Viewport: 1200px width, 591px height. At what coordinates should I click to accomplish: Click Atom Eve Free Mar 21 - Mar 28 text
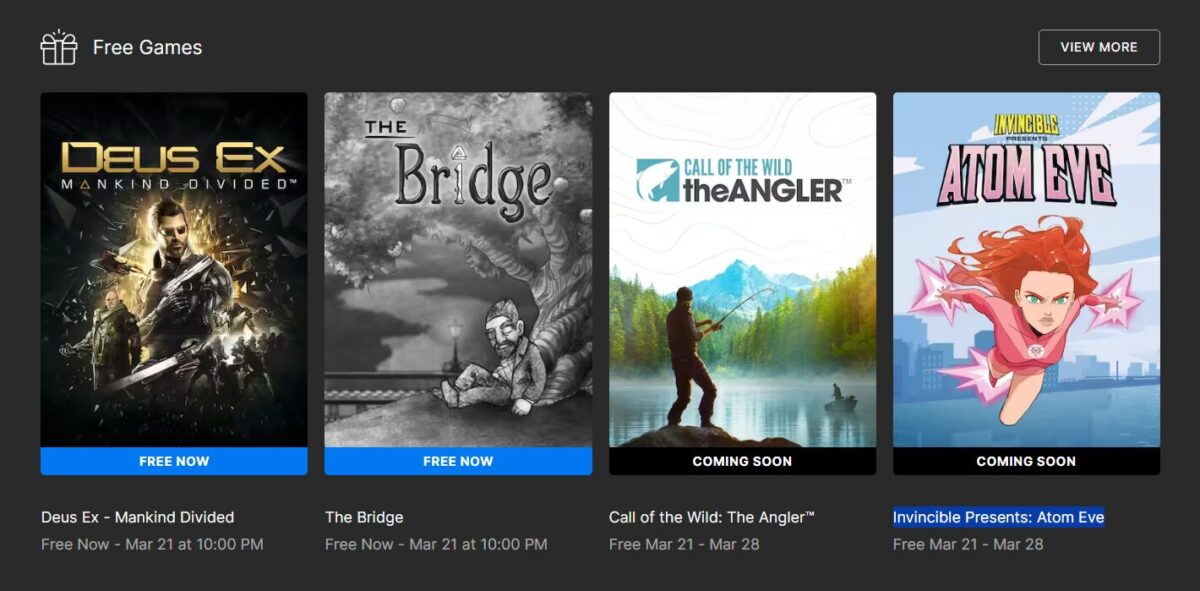coord(968,545)
